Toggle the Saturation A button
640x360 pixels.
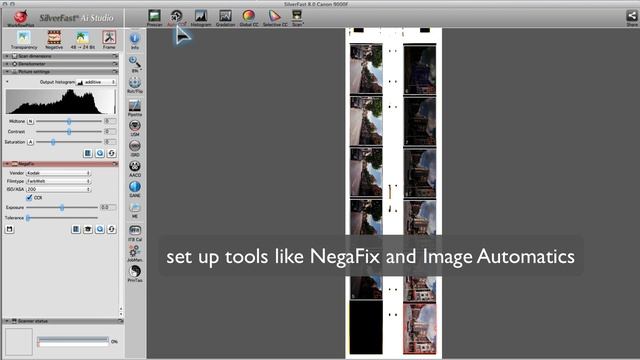point(30,142)
